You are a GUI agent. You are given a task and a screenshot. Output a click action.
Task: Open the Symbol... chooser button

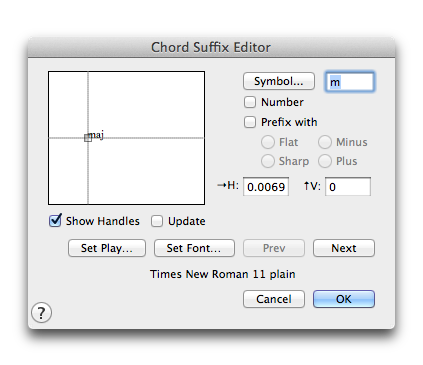[x=279, y=81]
